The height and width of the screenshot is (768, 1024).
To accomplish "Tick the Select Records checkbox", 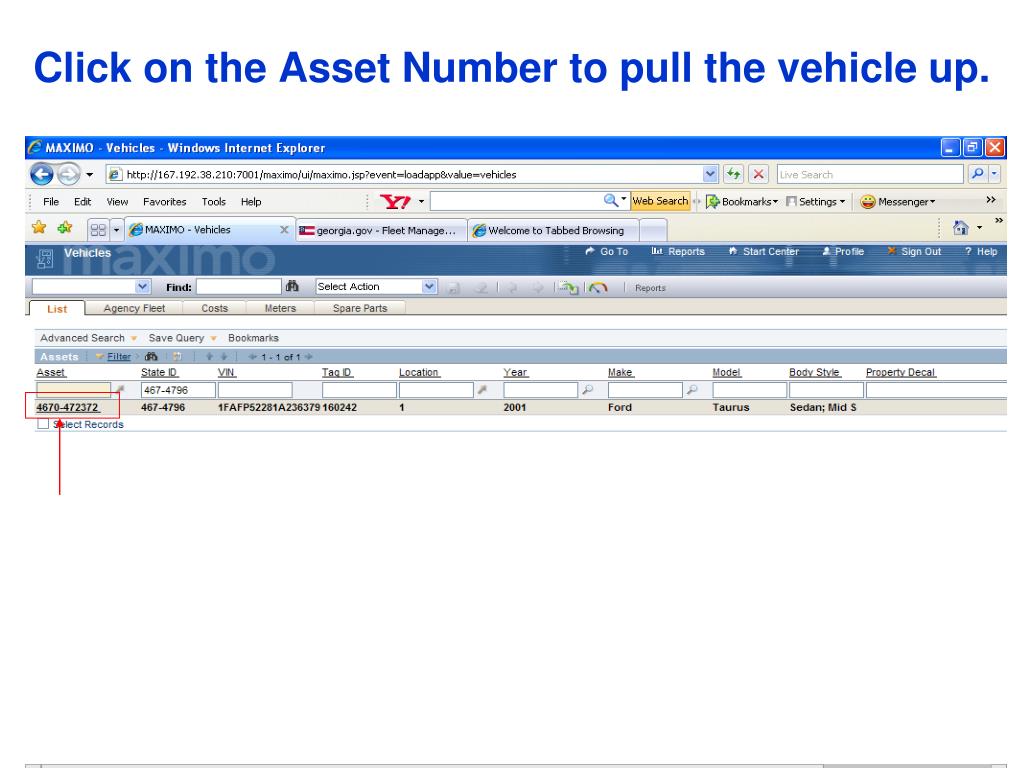I will click(x=43, y=424).
